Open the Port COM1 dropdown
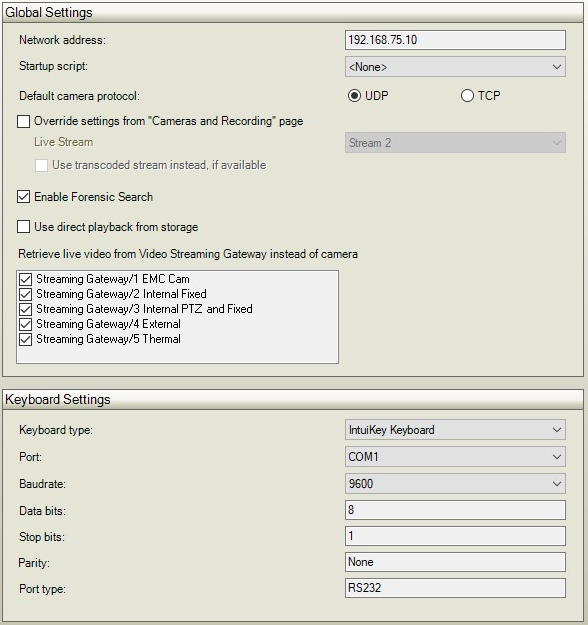 click(455, 457)
